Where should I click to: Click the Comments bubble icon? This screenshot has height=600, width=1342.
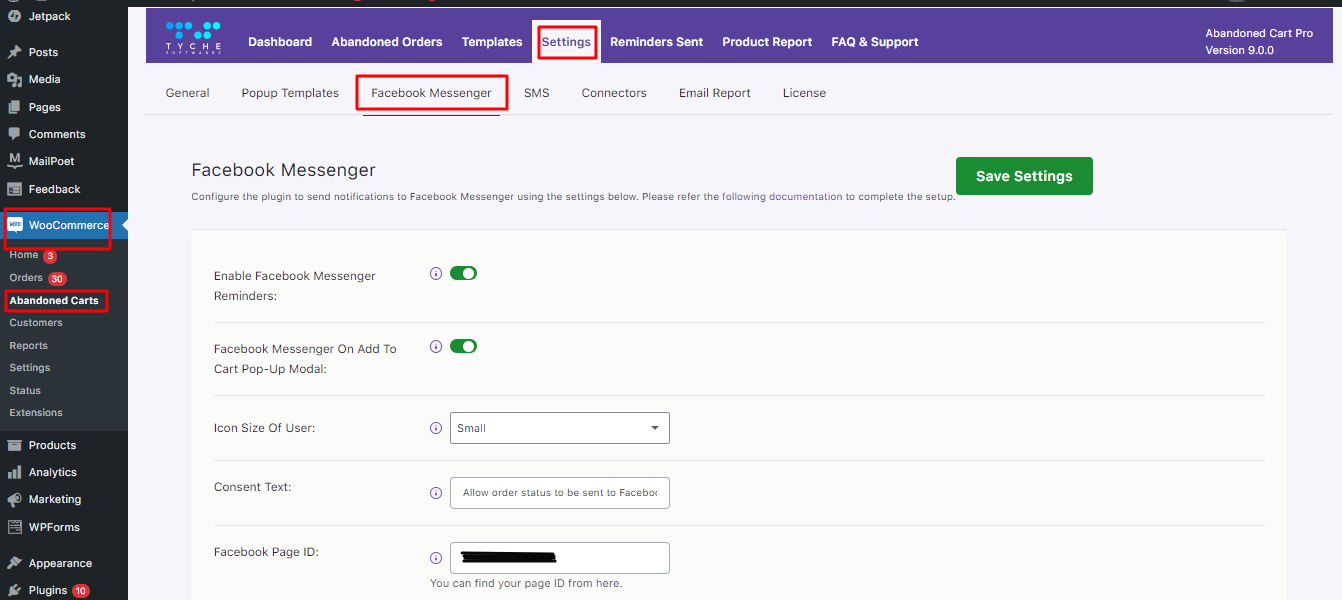point(14,134)
